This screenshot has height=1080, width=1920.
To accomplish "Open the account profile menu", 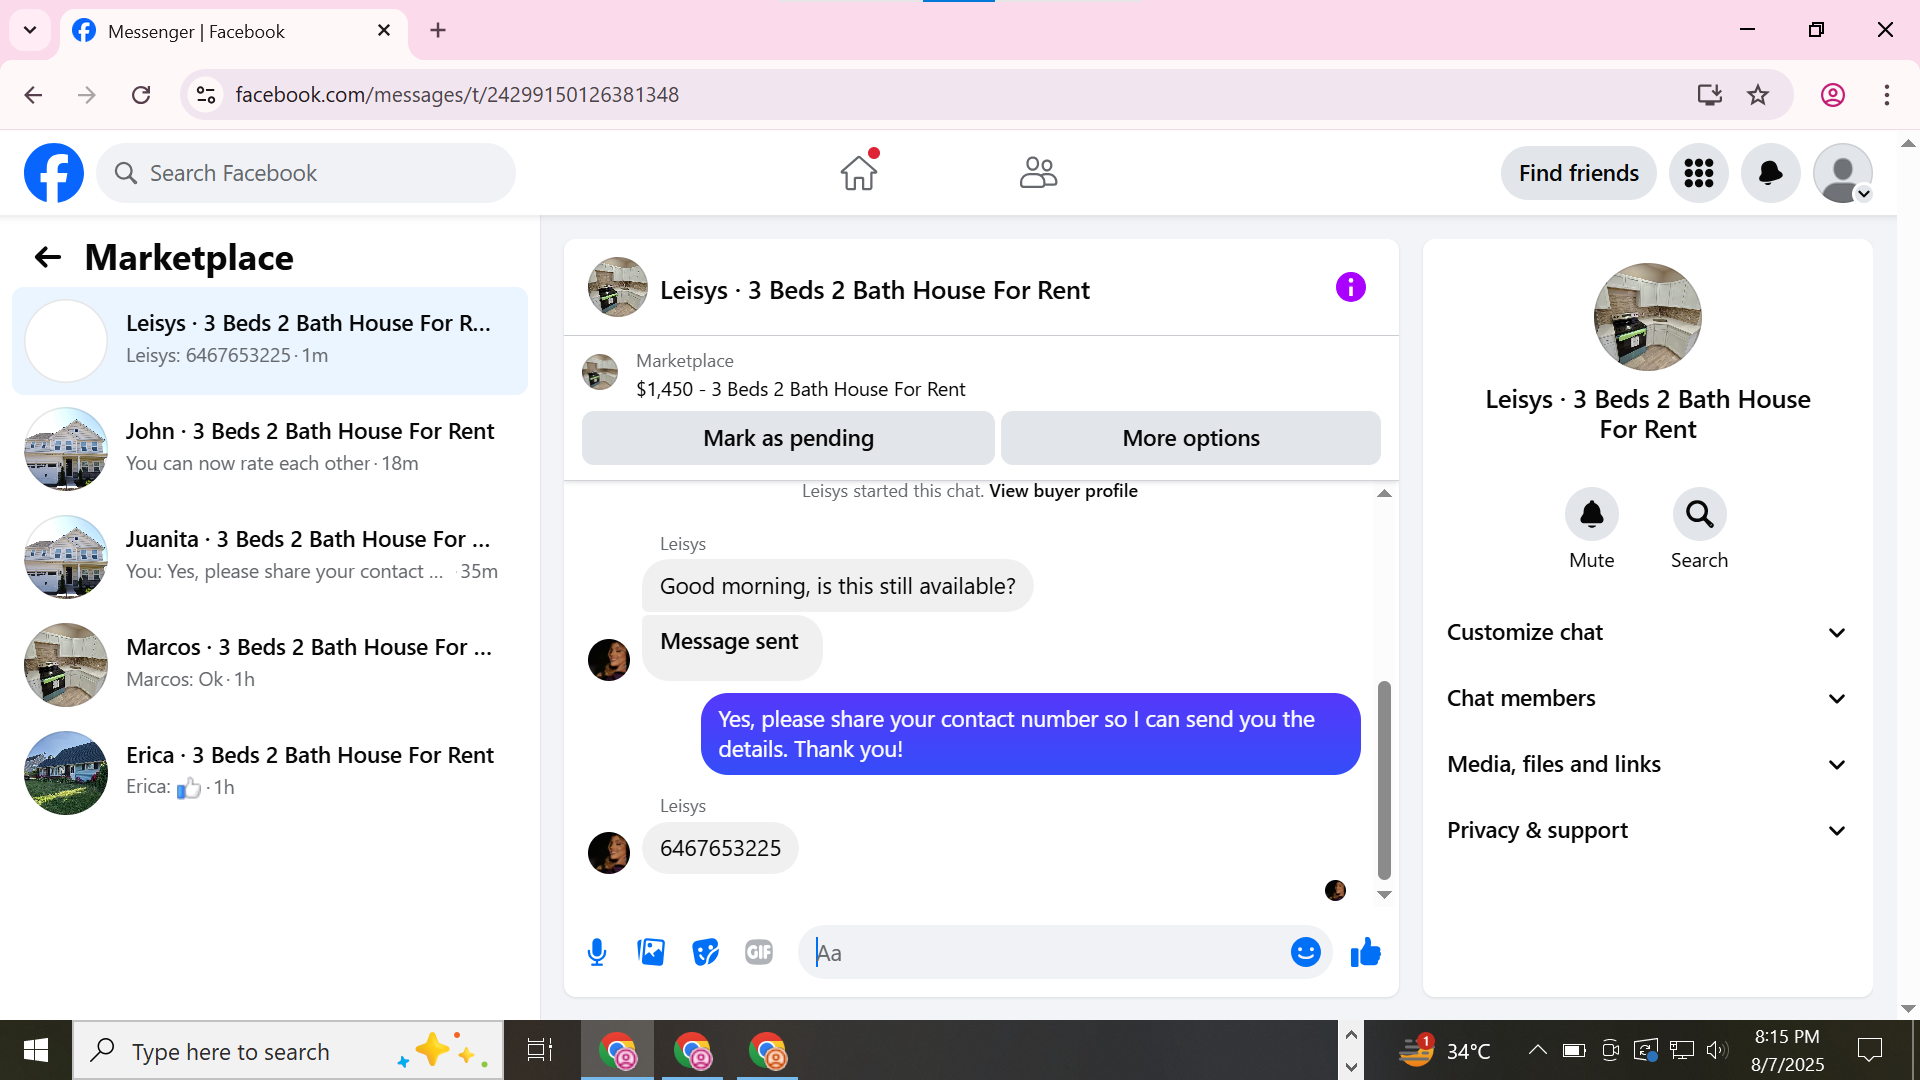I will pos(1843,173).
